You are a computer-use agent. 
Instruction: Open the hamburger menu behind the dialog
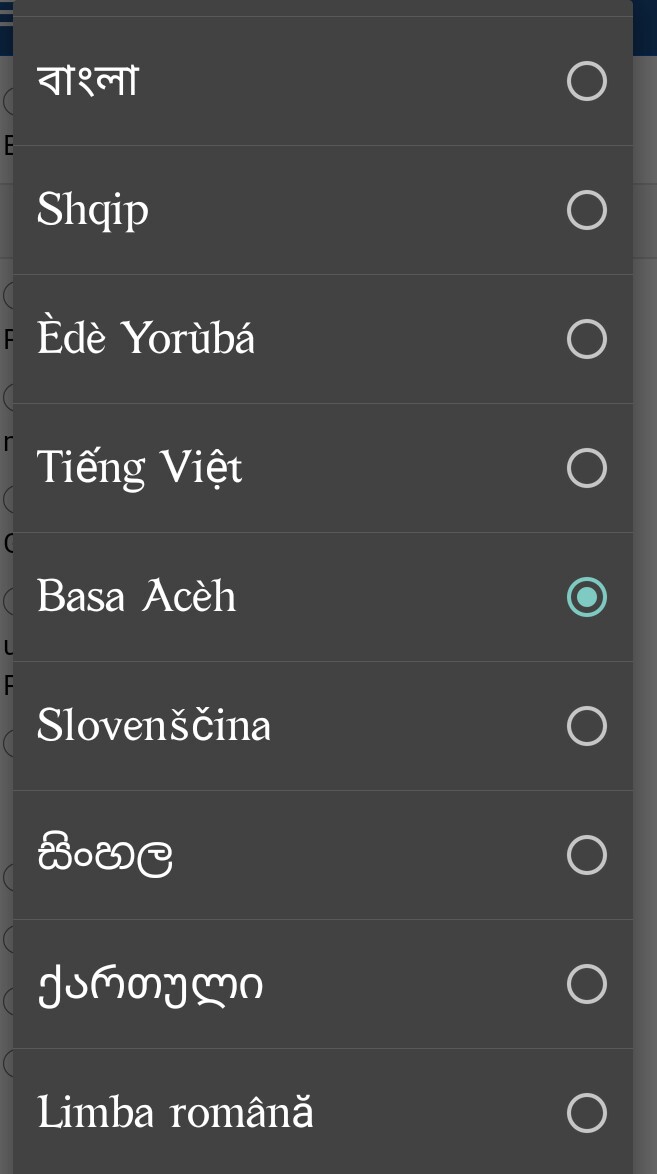(x=6, y=14)
